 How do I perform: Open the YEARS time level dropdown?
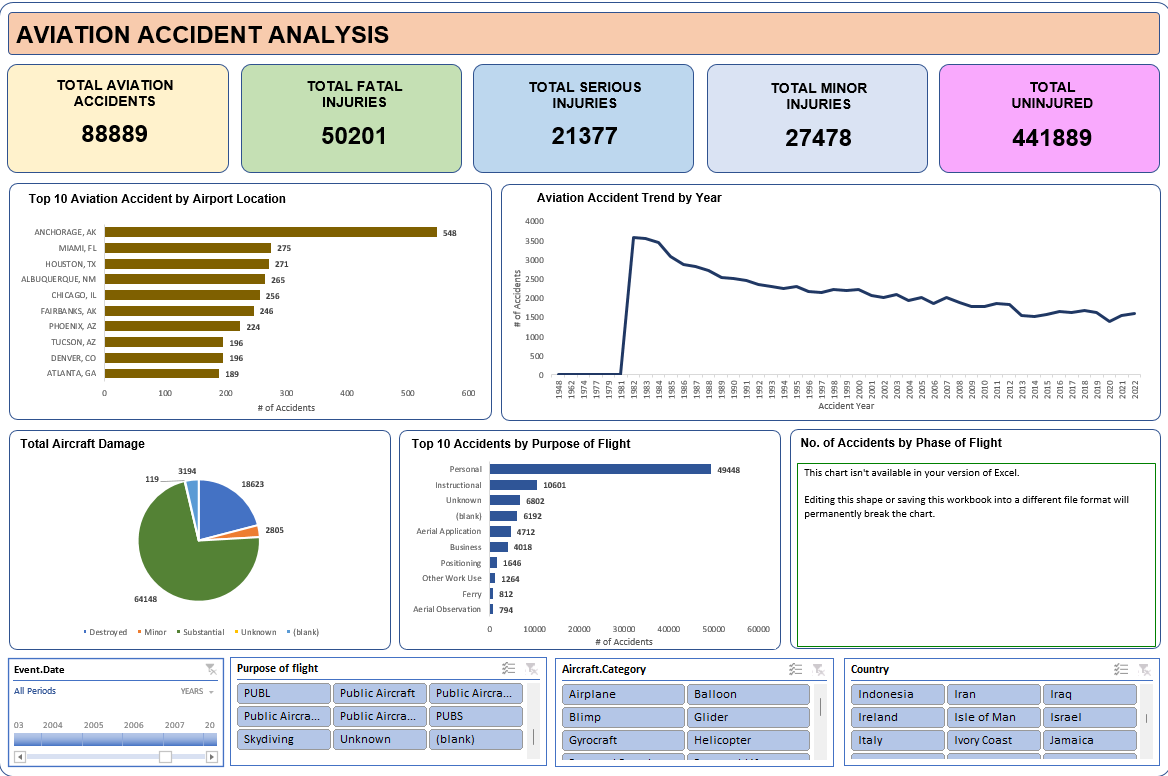click(x=197, y=691)
